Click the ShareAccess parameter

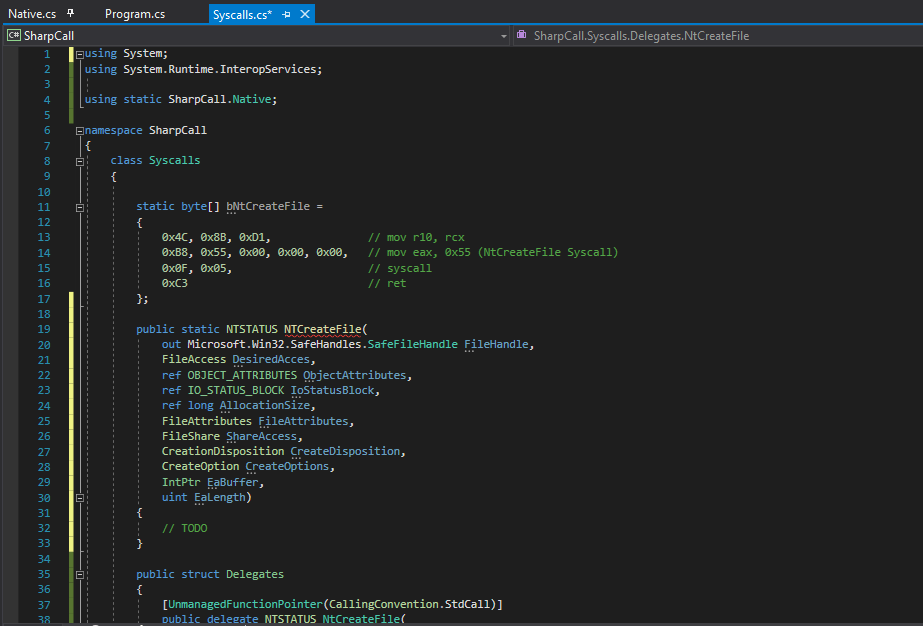pyautogui.click(x=261, y=436)
